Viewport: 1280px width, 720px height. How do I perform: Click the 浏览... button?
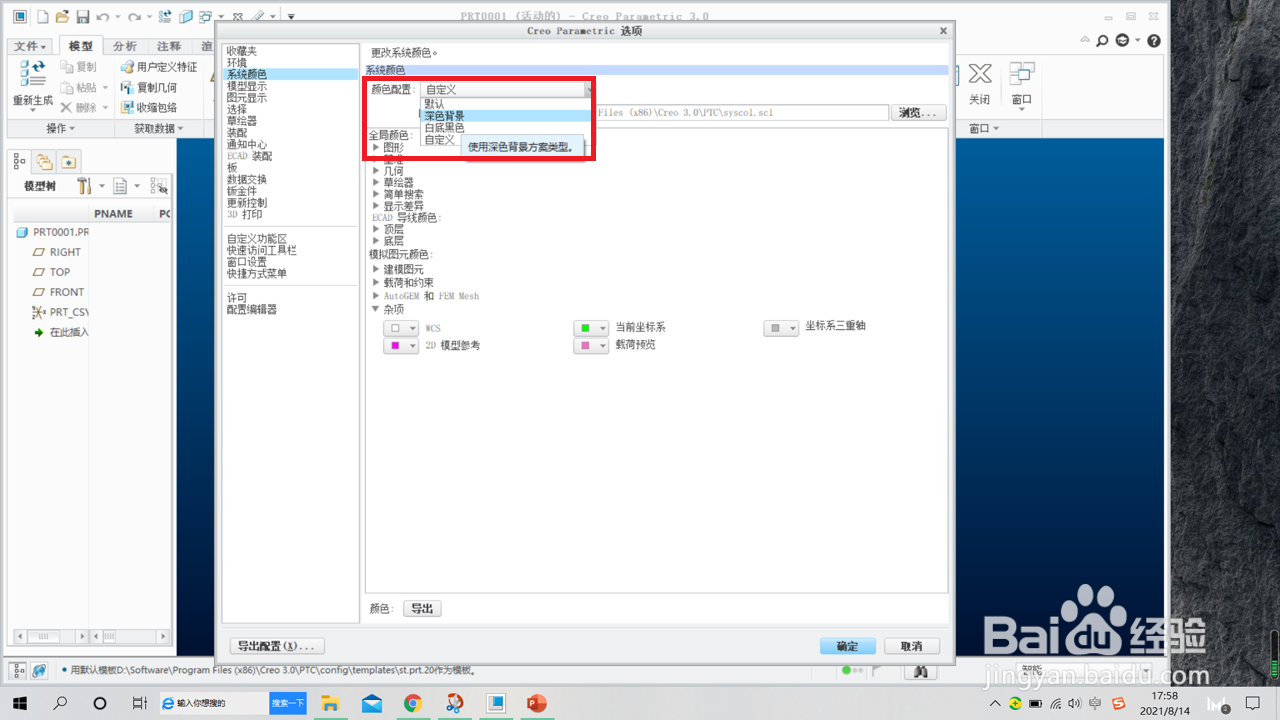tap(918, 113)
